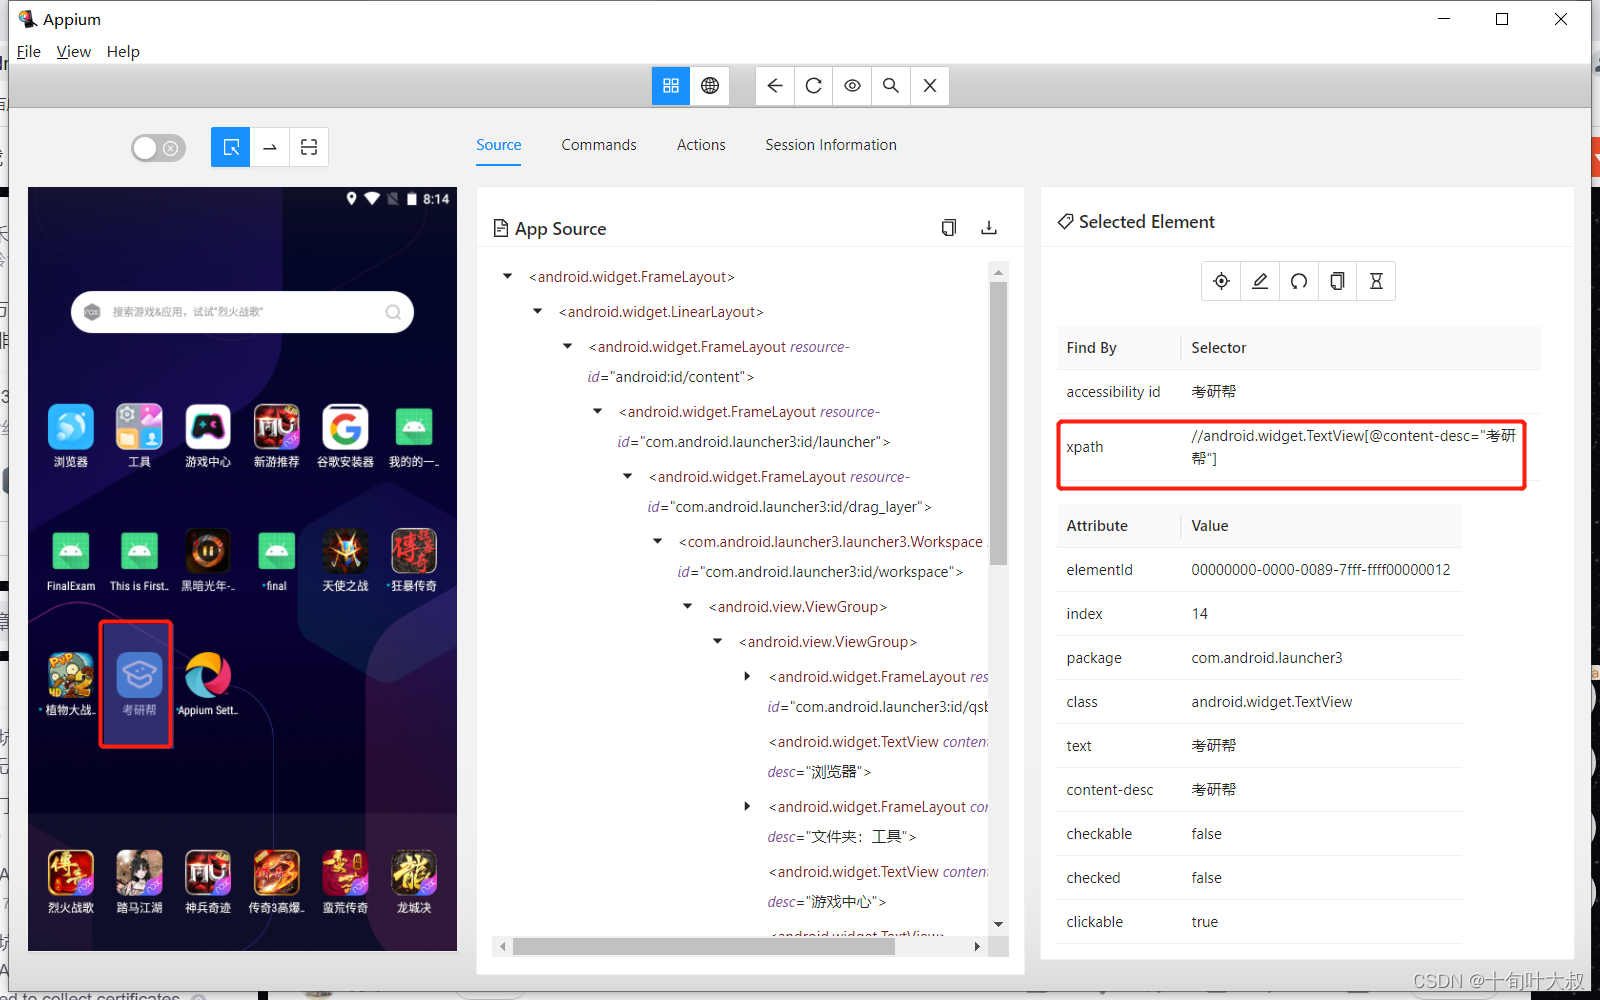Refresh source and screenshot
The height and width of the screenshot is (1000, 1600).
(814, 86)
